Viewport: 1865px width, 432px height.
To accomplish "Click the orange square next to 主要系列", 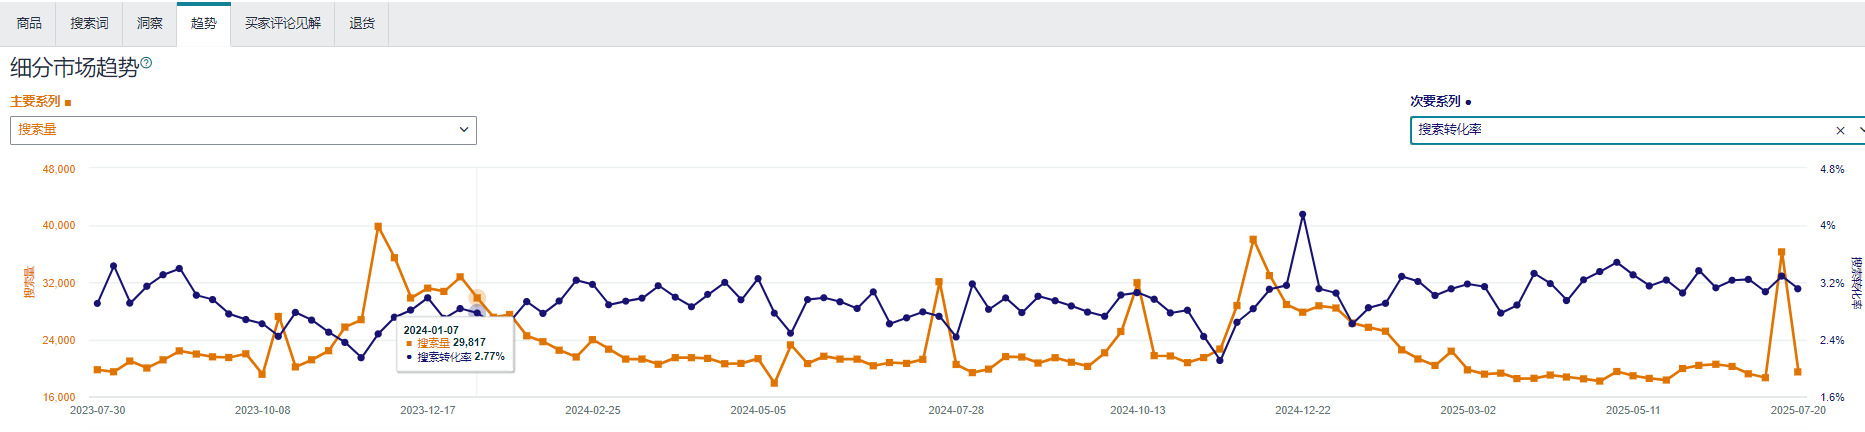I will (x=68, y=103).
